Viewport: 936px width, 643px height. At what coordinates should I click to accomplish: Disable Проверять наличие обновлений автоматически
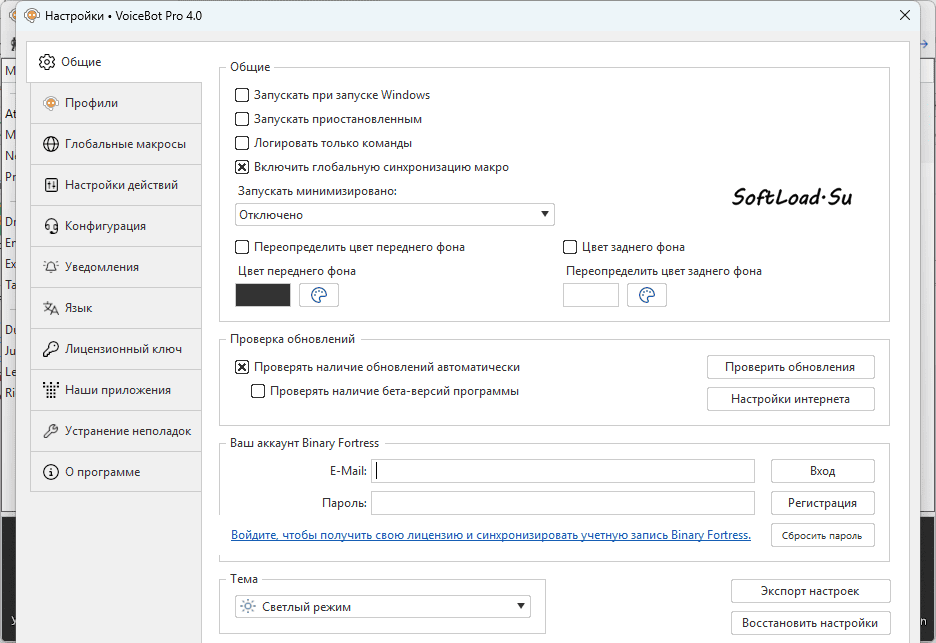click(242, 367)
